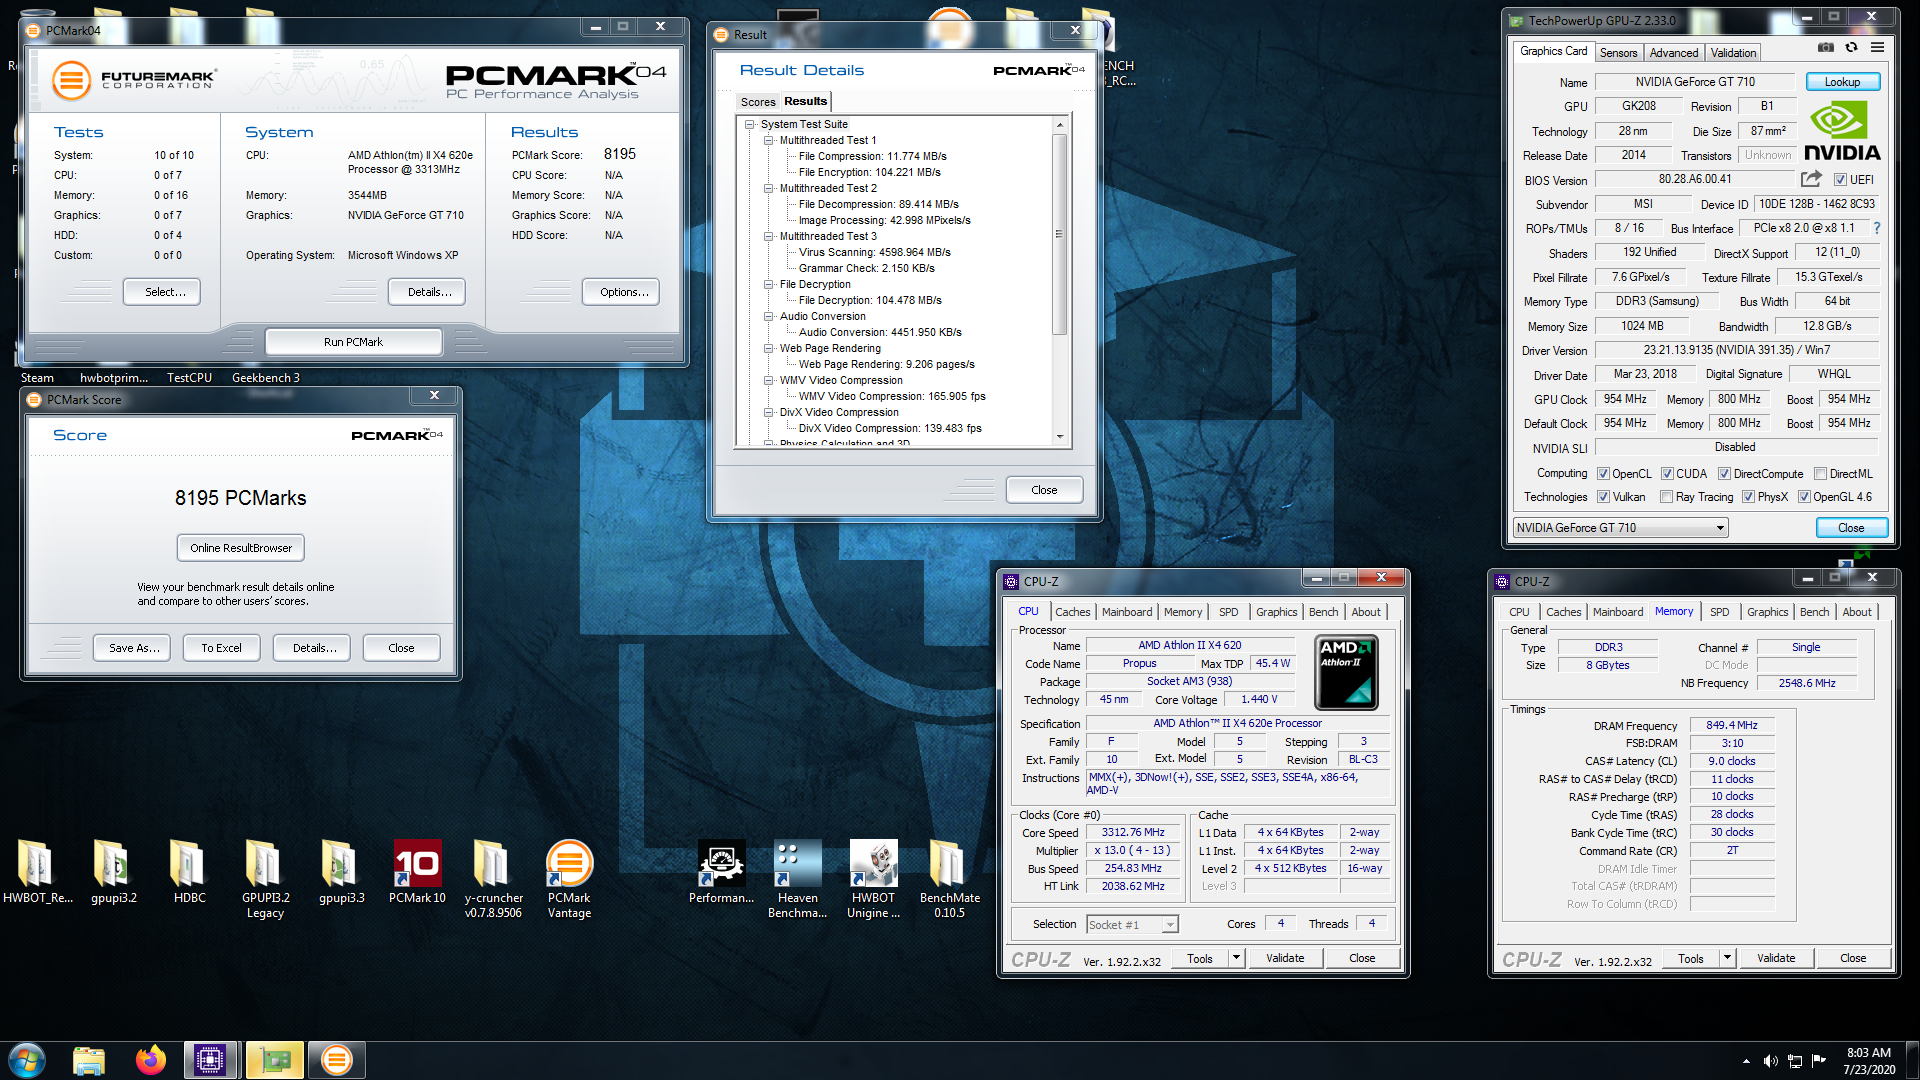Image resolution: width=1920 pixels, height=1080 pixels.
Task: Click the Result Details vertical scrollbar thumb
Action: tap(1059, 234)
